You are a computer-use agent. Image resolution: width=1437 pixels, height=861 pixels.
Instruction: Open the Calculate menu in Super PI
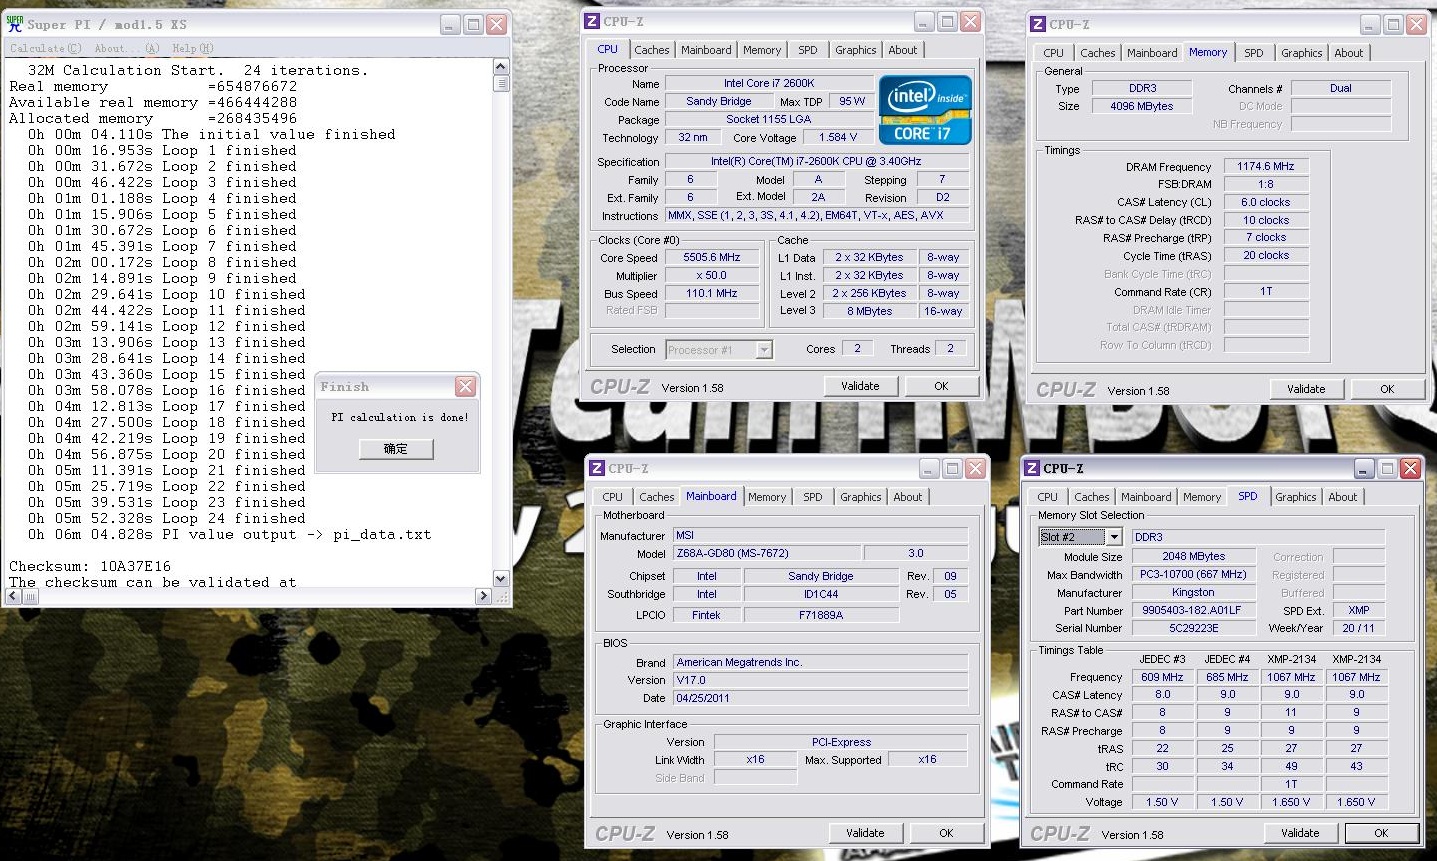click(46, 48)
